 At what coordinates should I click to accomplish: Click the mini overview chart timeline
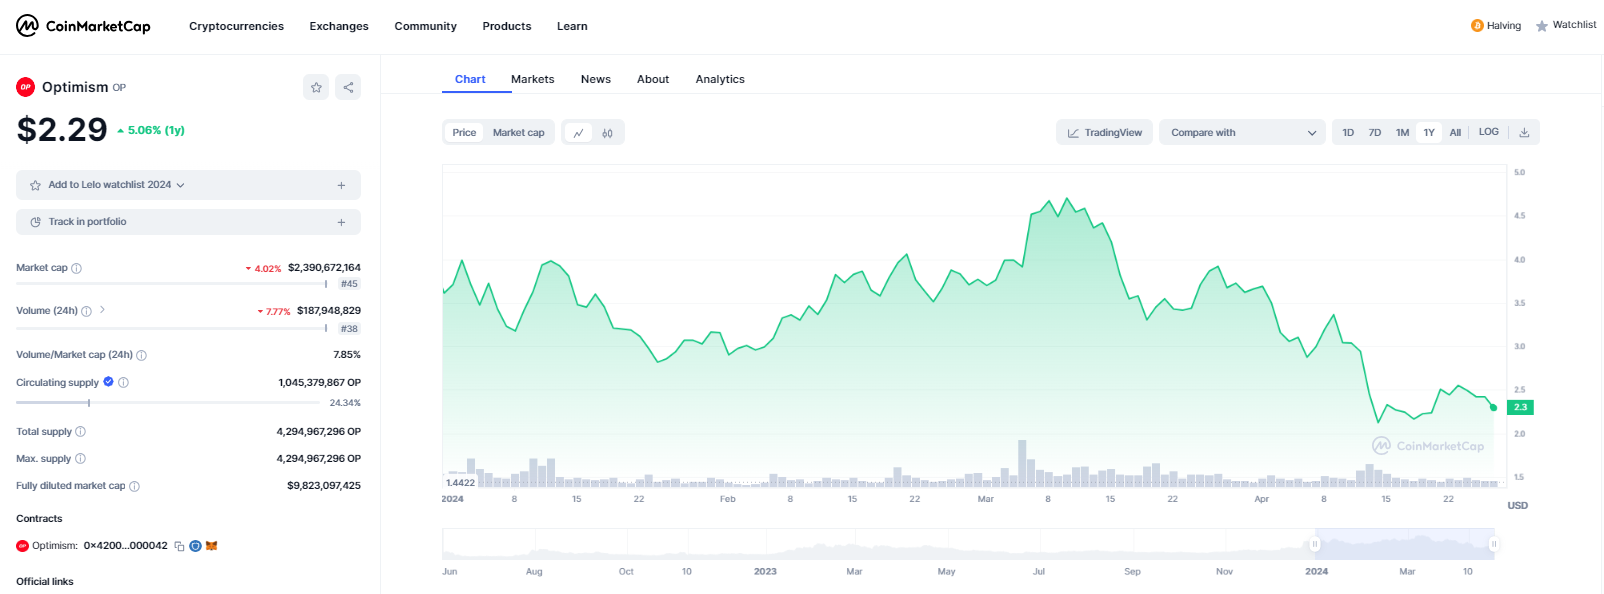pos(969,544)
